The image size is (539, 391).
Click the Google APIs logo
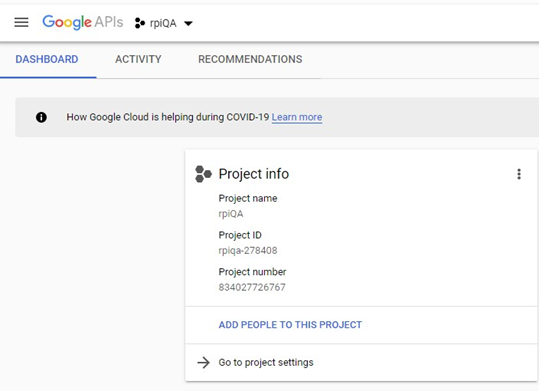(x=82, y=22)
